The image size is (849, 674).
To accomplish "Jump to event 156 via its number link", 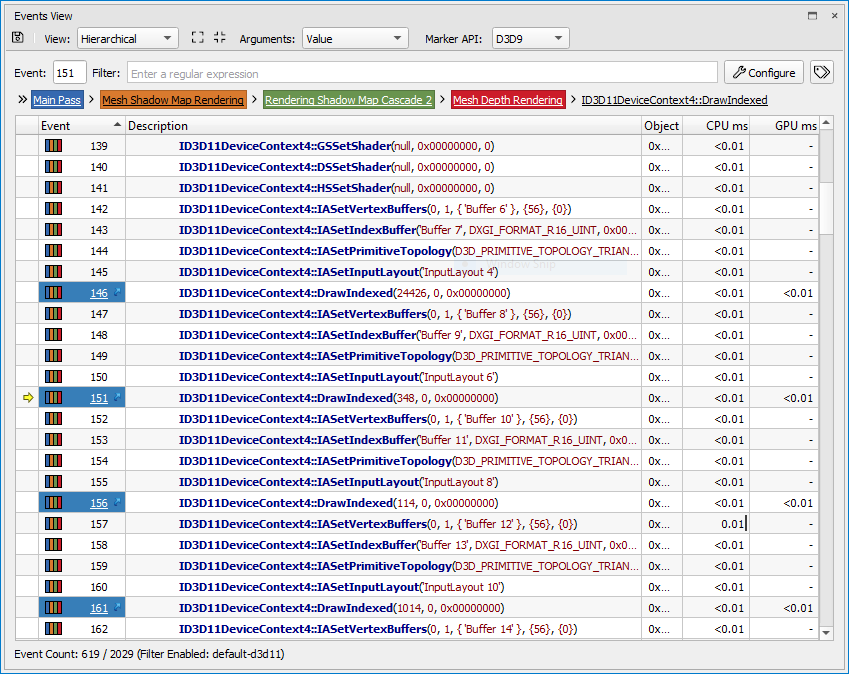I will [x=99, y=503].
